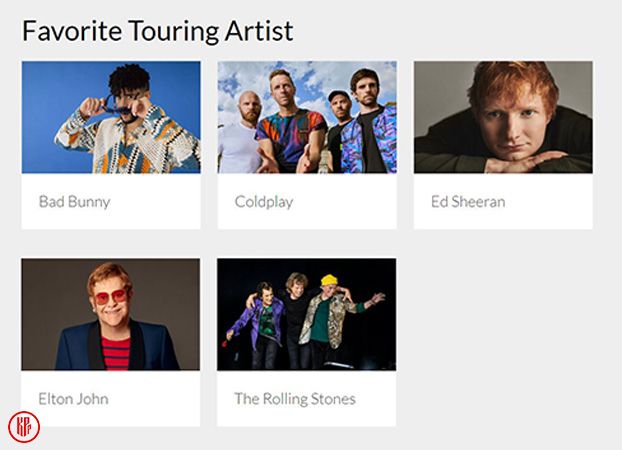The width and height of the screenshot is (622, 450).
Task: Open The Rolling Stones name link
Action: (x=295, y=399)
